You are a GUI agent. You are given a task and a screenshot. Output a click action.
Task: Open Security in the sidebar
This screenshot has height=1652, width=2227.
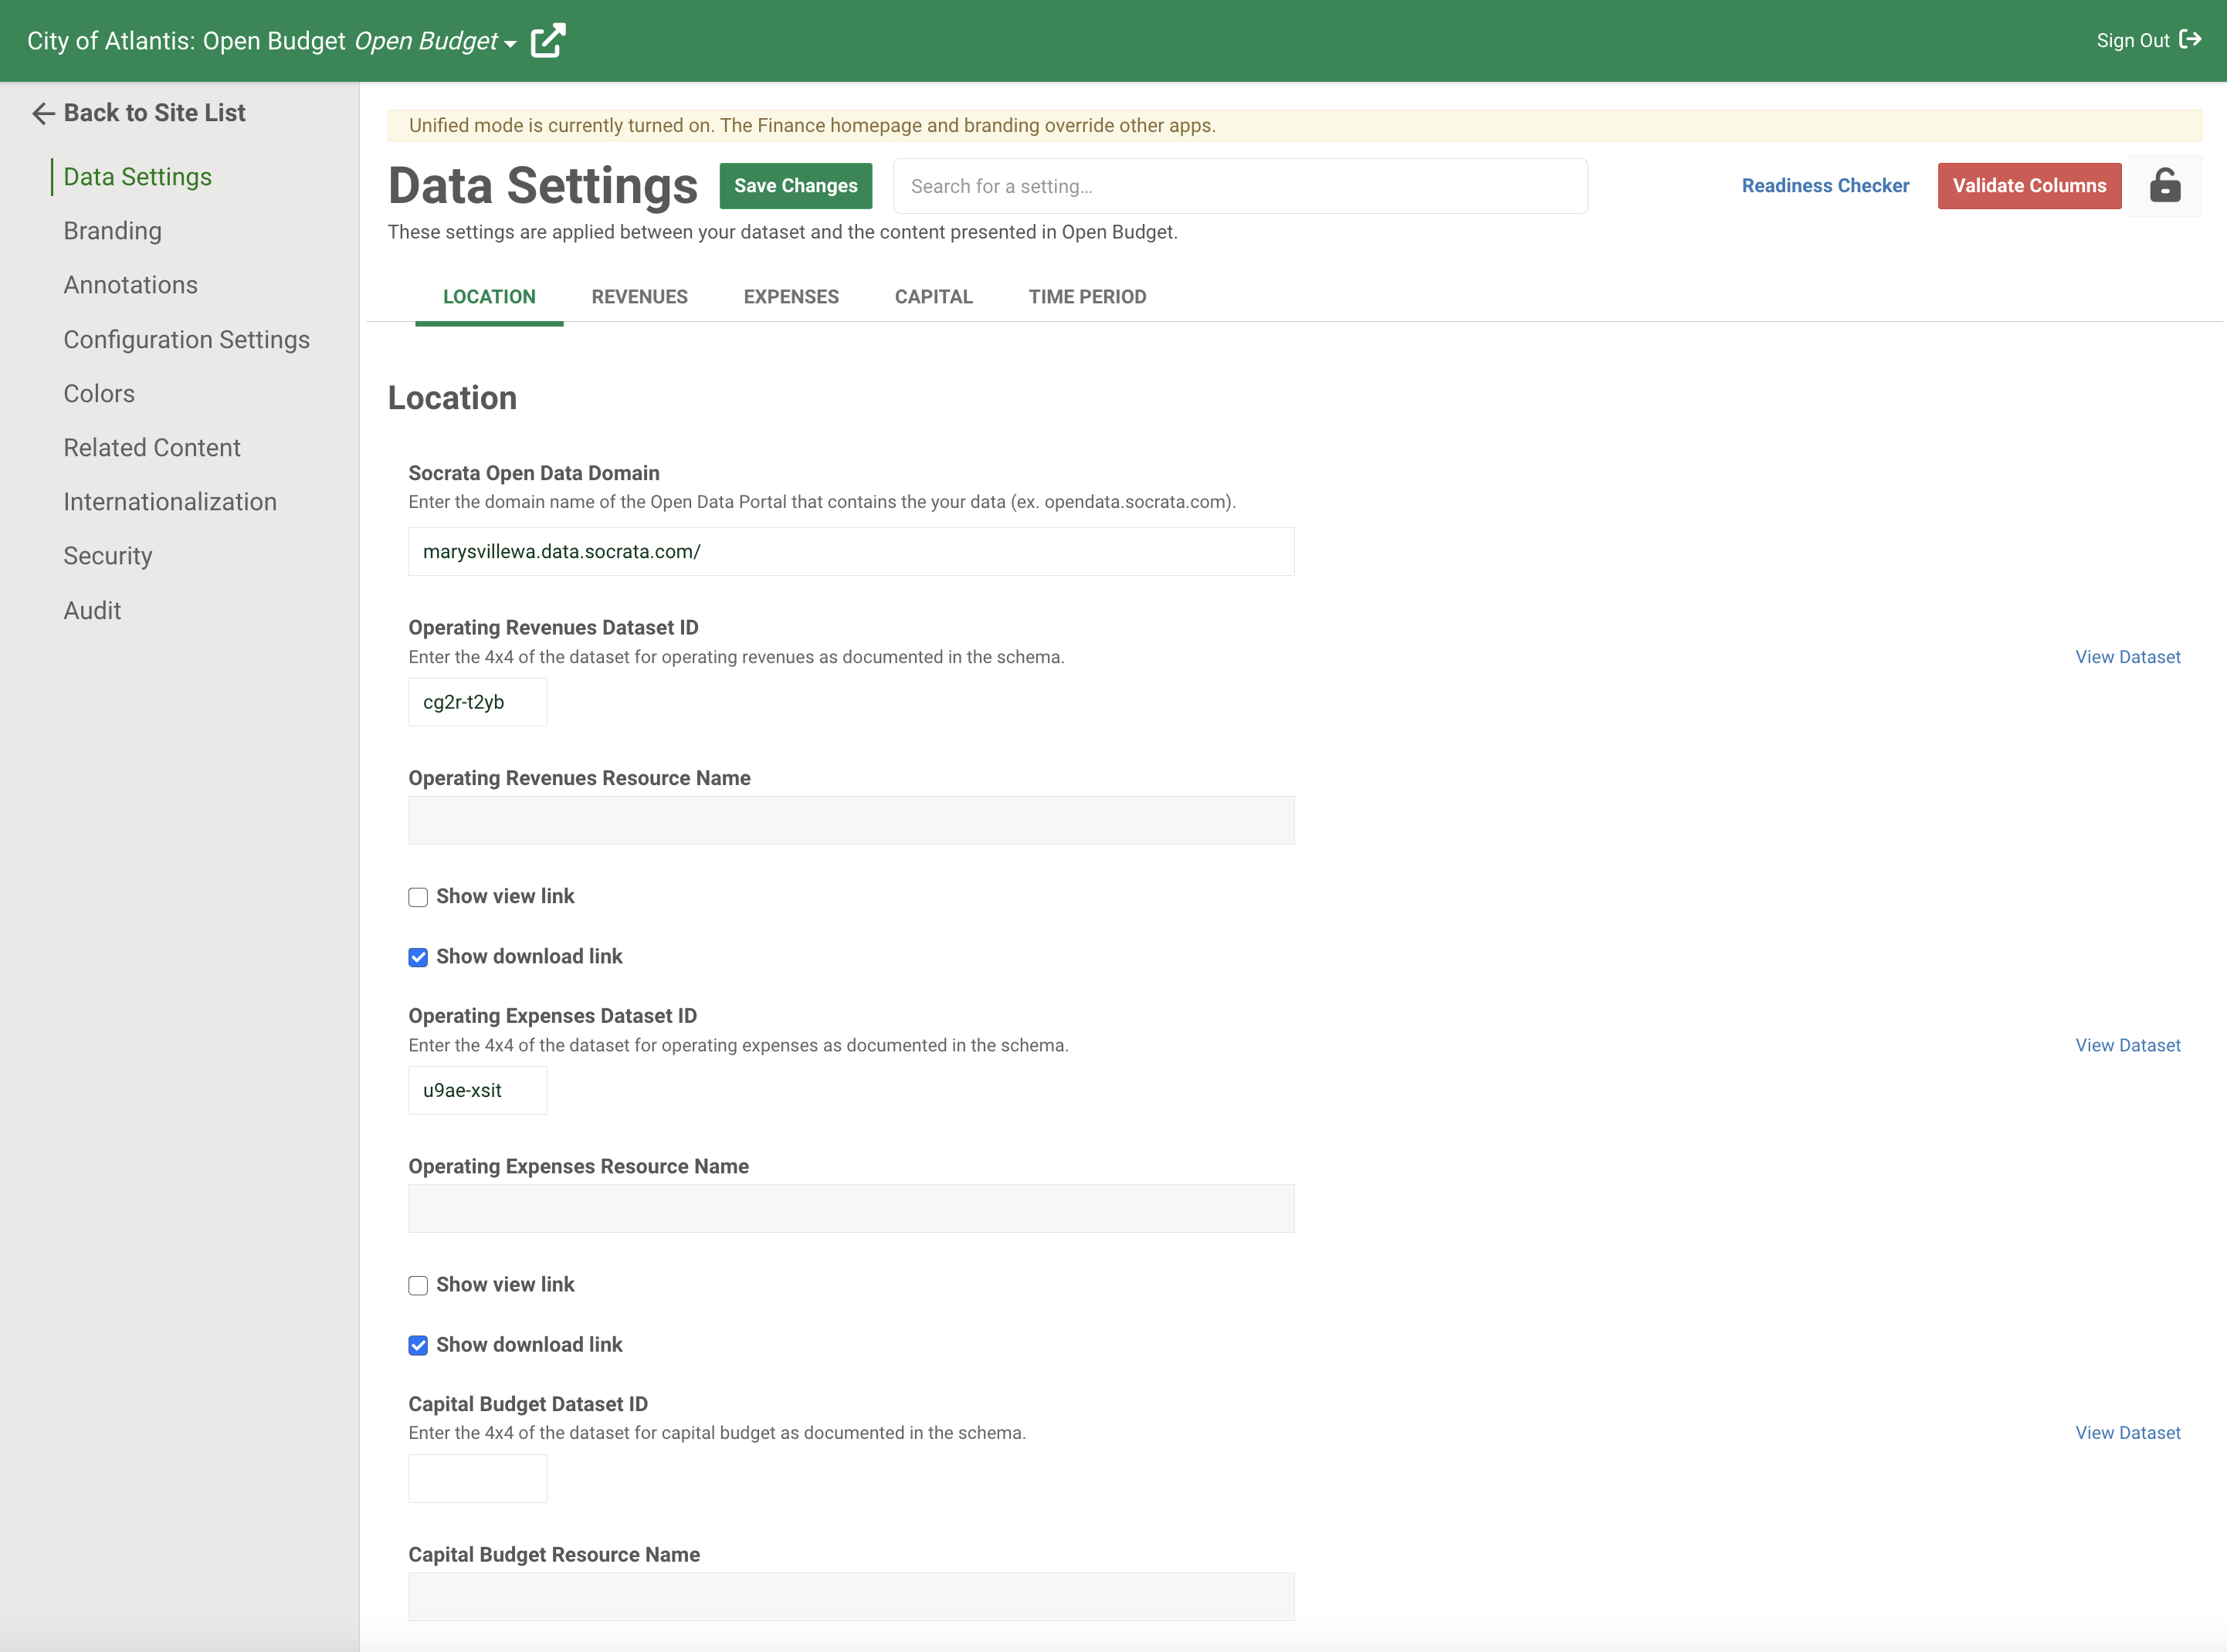point(108,556)
